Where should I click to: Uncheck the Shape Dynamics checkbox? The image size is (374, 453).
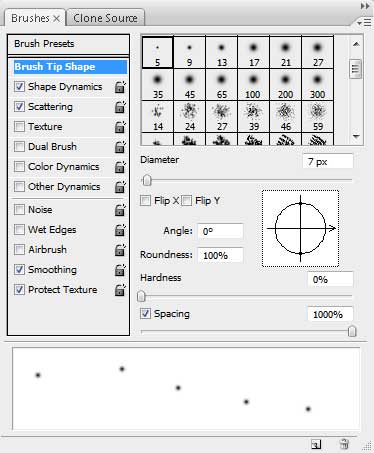19,87
